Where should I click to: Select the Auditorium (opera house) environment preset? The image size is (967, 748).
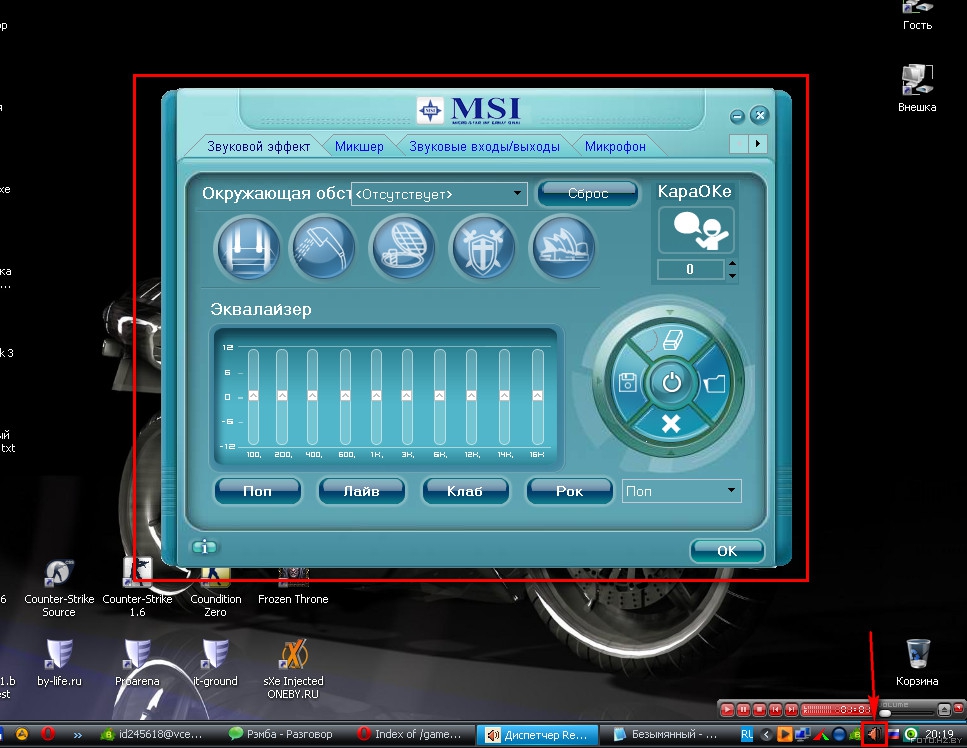563,249
